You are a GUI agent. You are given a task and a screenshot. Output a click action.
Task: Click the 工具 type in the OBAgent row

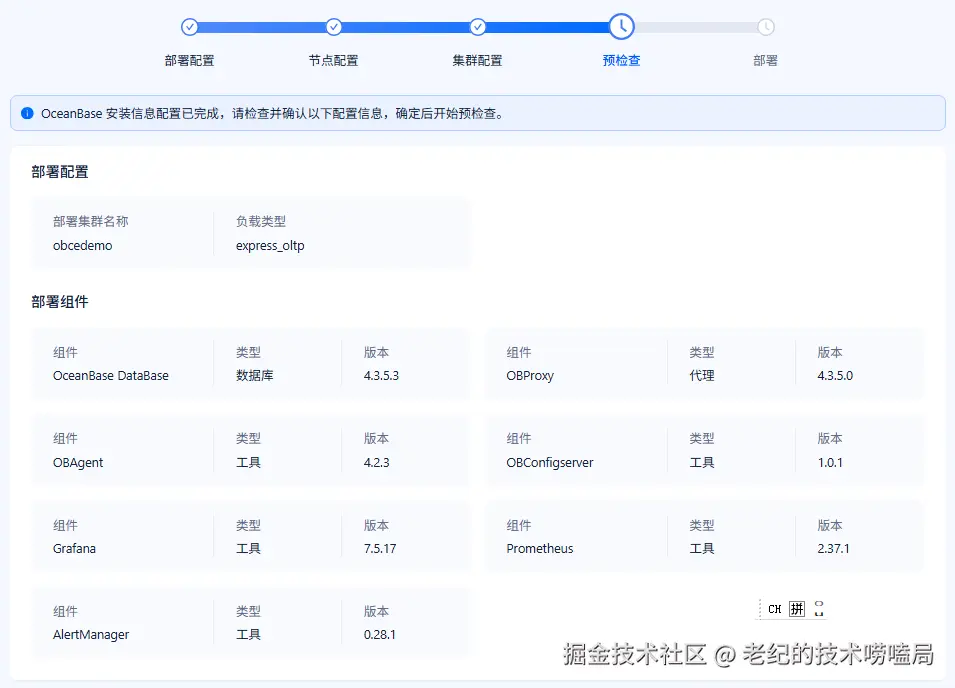tap(248, 463)
